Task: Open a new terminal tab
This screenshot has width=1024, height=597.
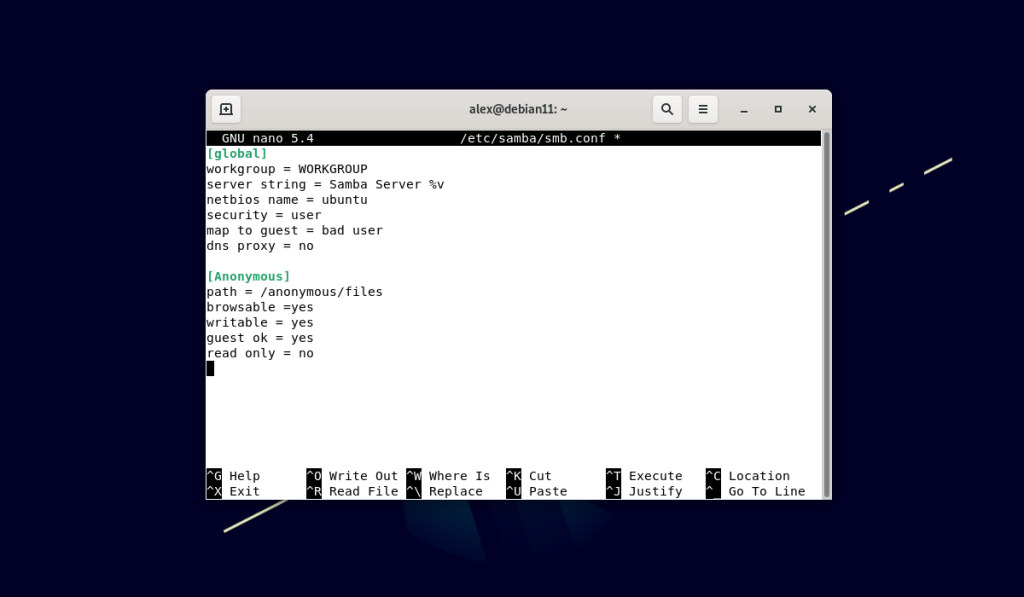Action: (x=225, y=109)
